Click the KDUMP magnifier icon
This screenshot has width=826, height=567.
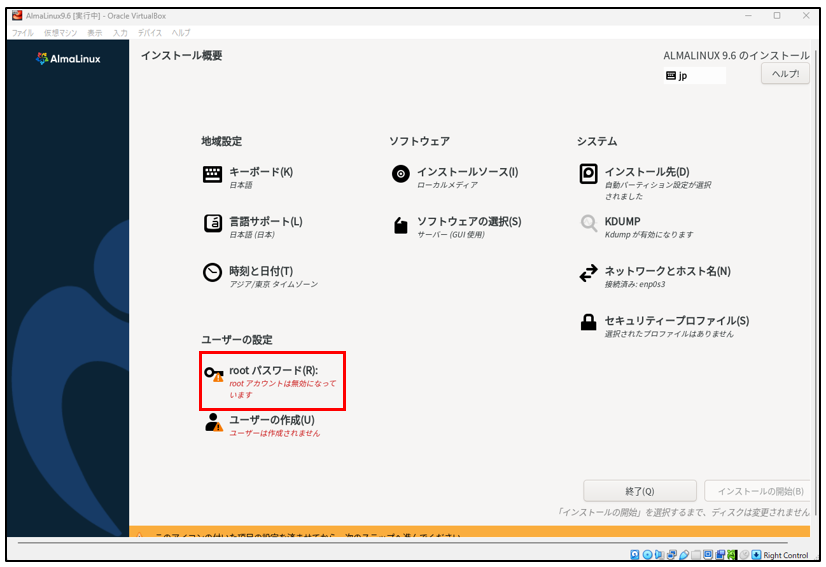click(589, 224)
